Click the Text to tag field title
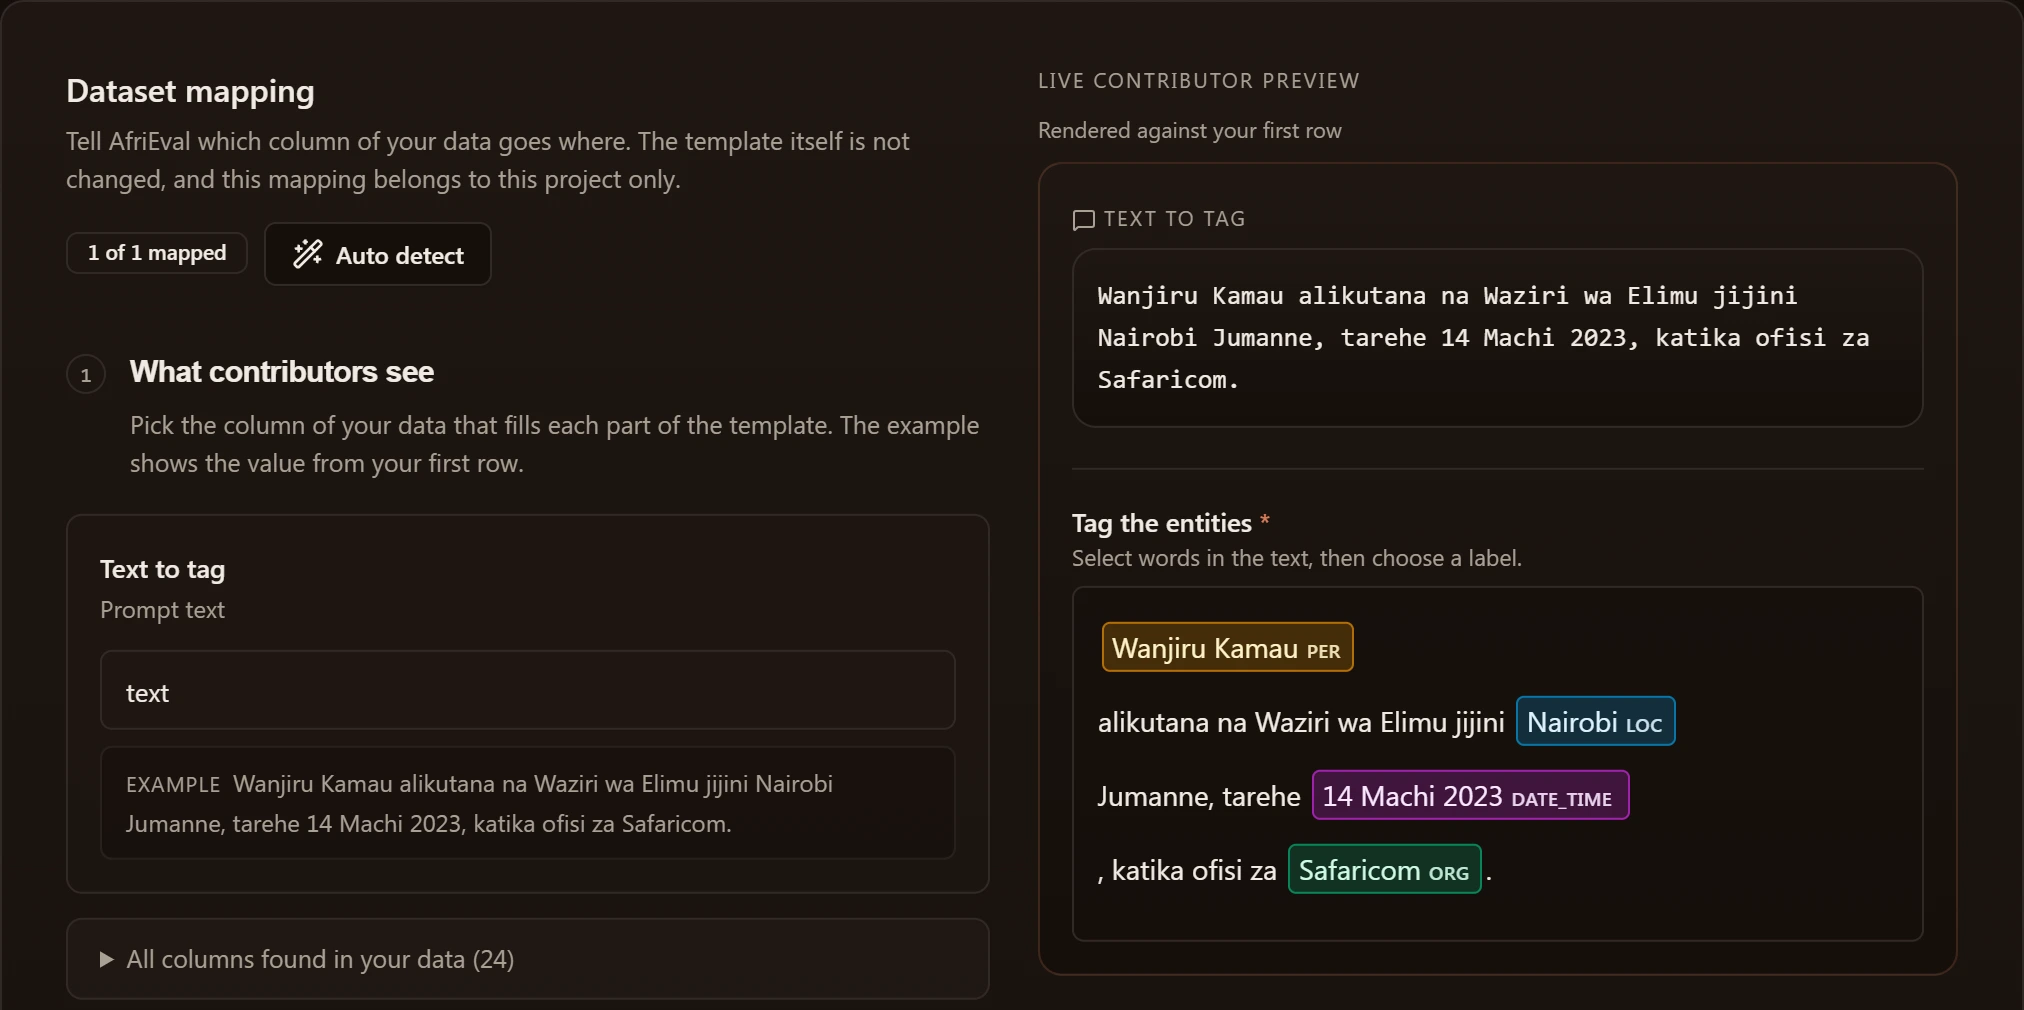Image resolution: width=2024 pixels, height=1010 pixels. (162, 570)
